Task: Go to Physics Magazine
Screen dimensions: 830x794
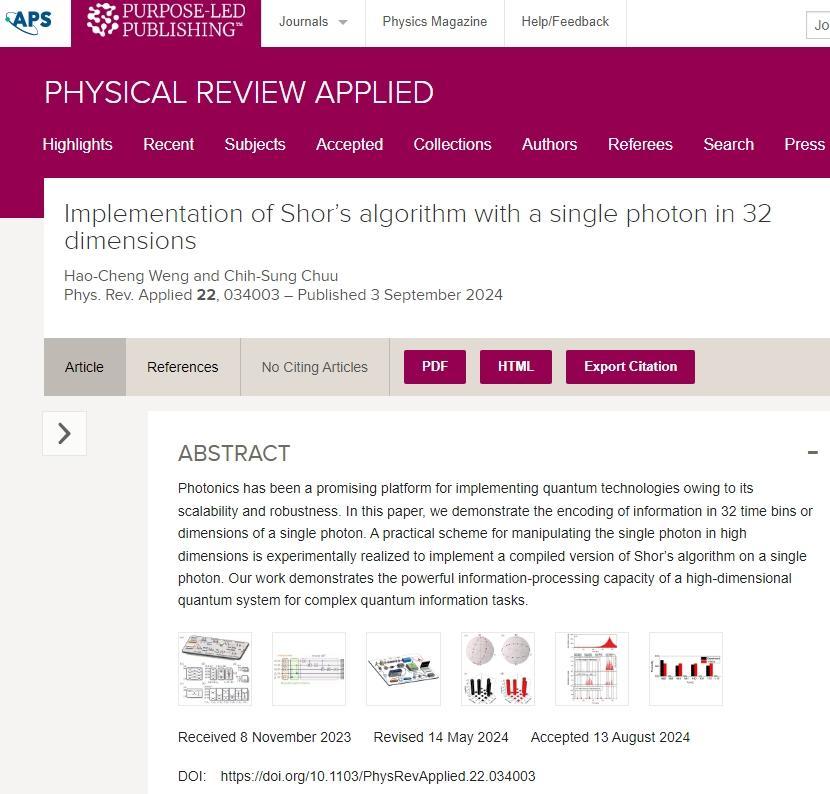Action: point(435,22)
